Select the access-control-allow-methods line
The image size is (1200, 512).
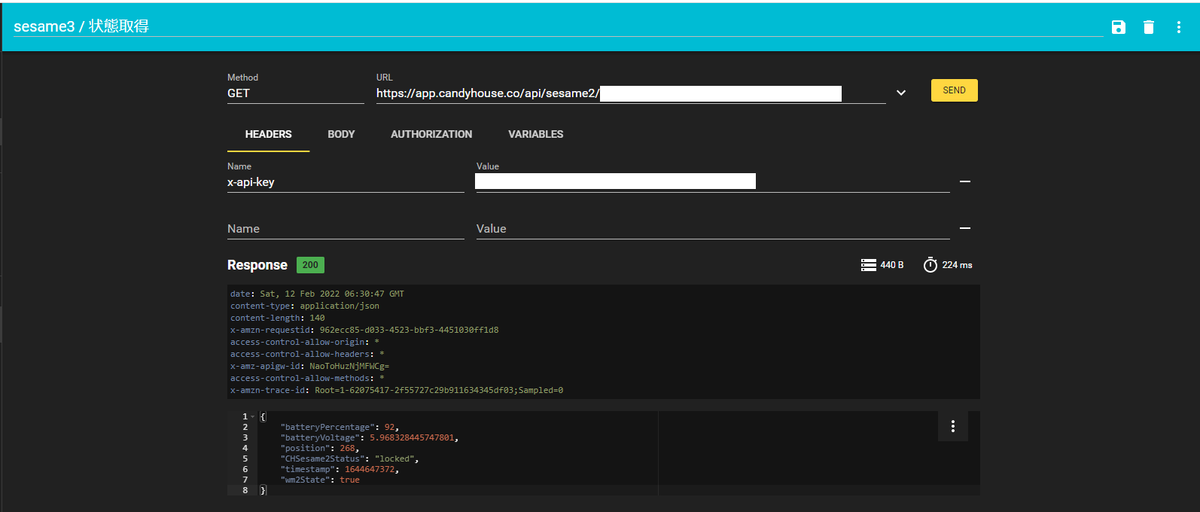307,378
